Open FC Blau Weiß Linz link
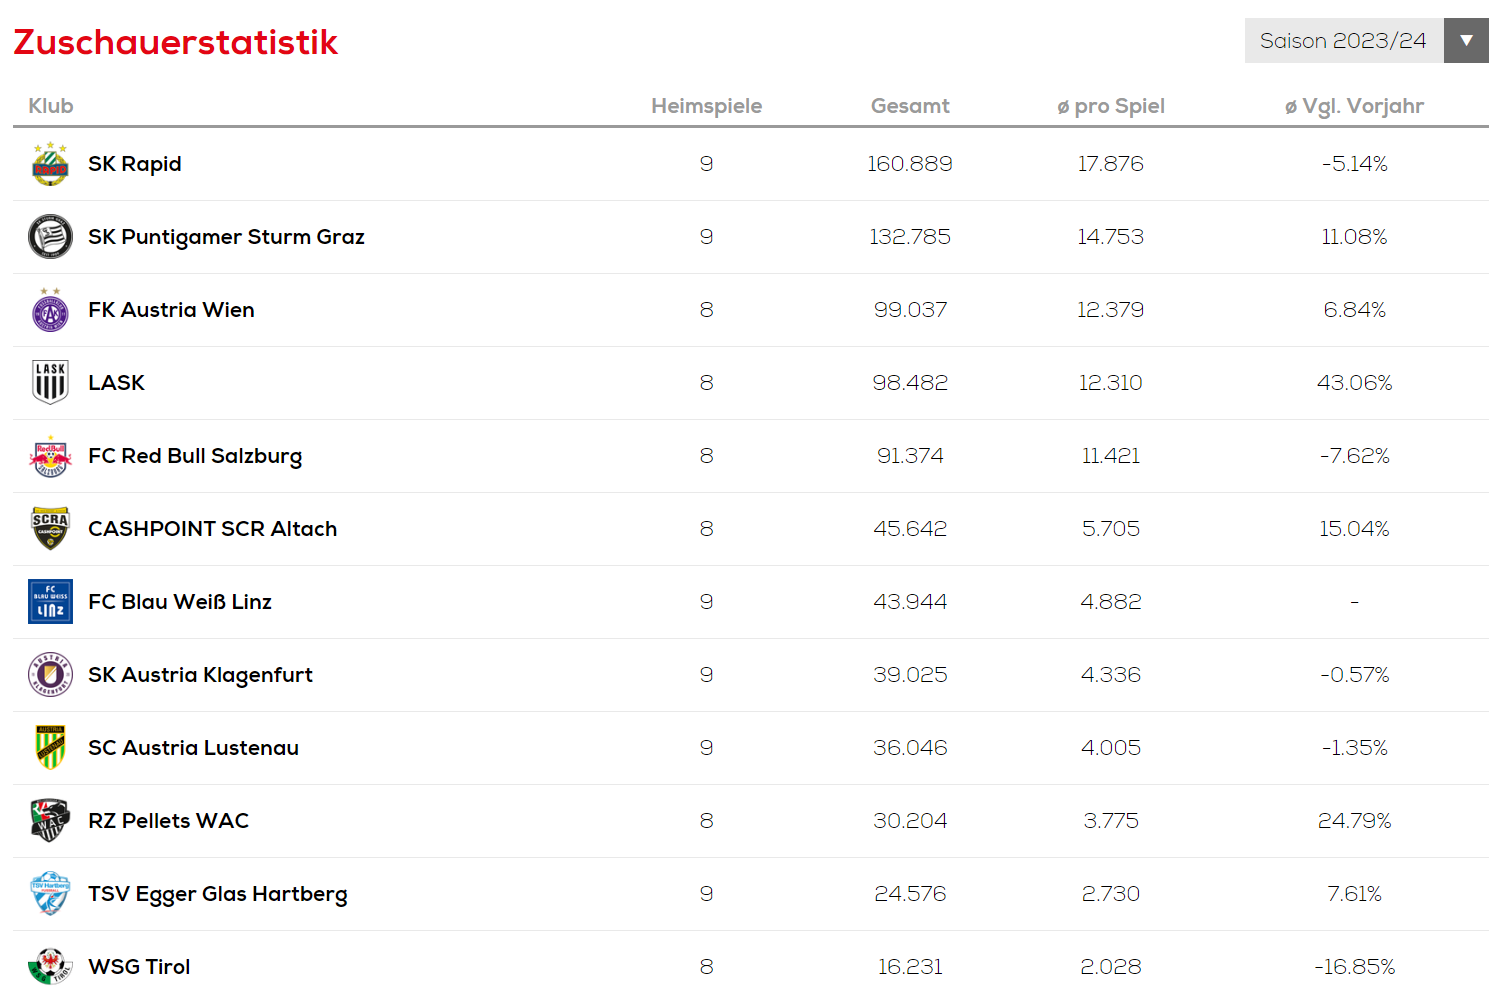Viewport: 1501px width, 1005px height. 180,602
